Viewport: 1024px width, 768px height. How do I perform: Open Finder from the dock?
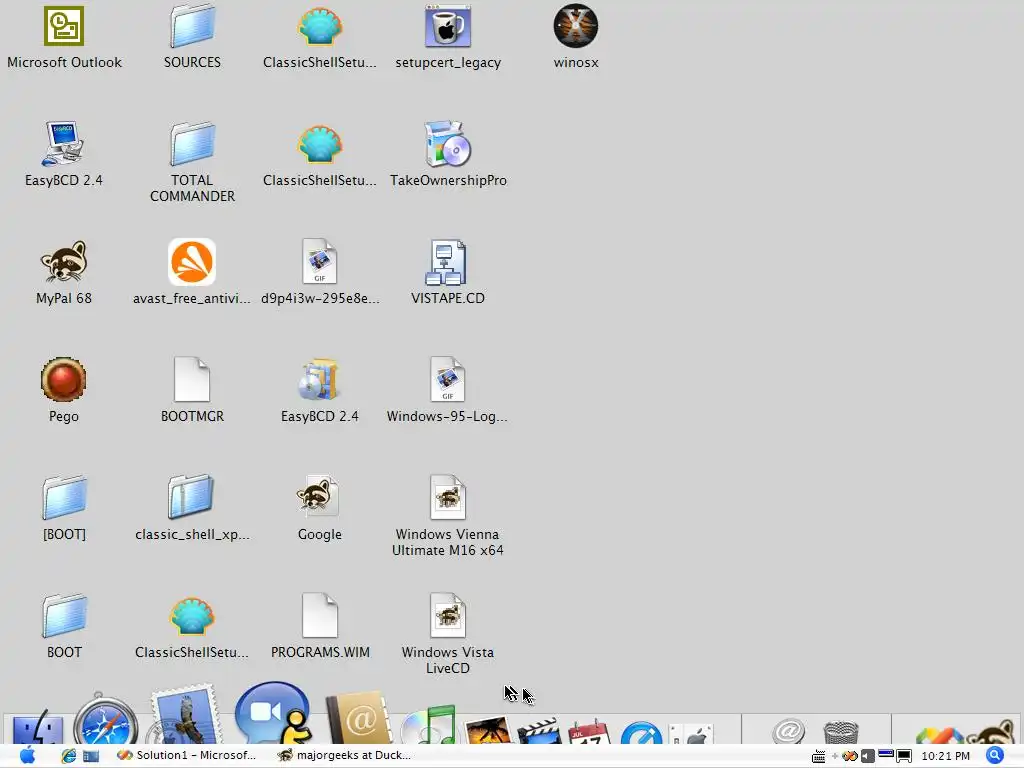click(38, 726)
